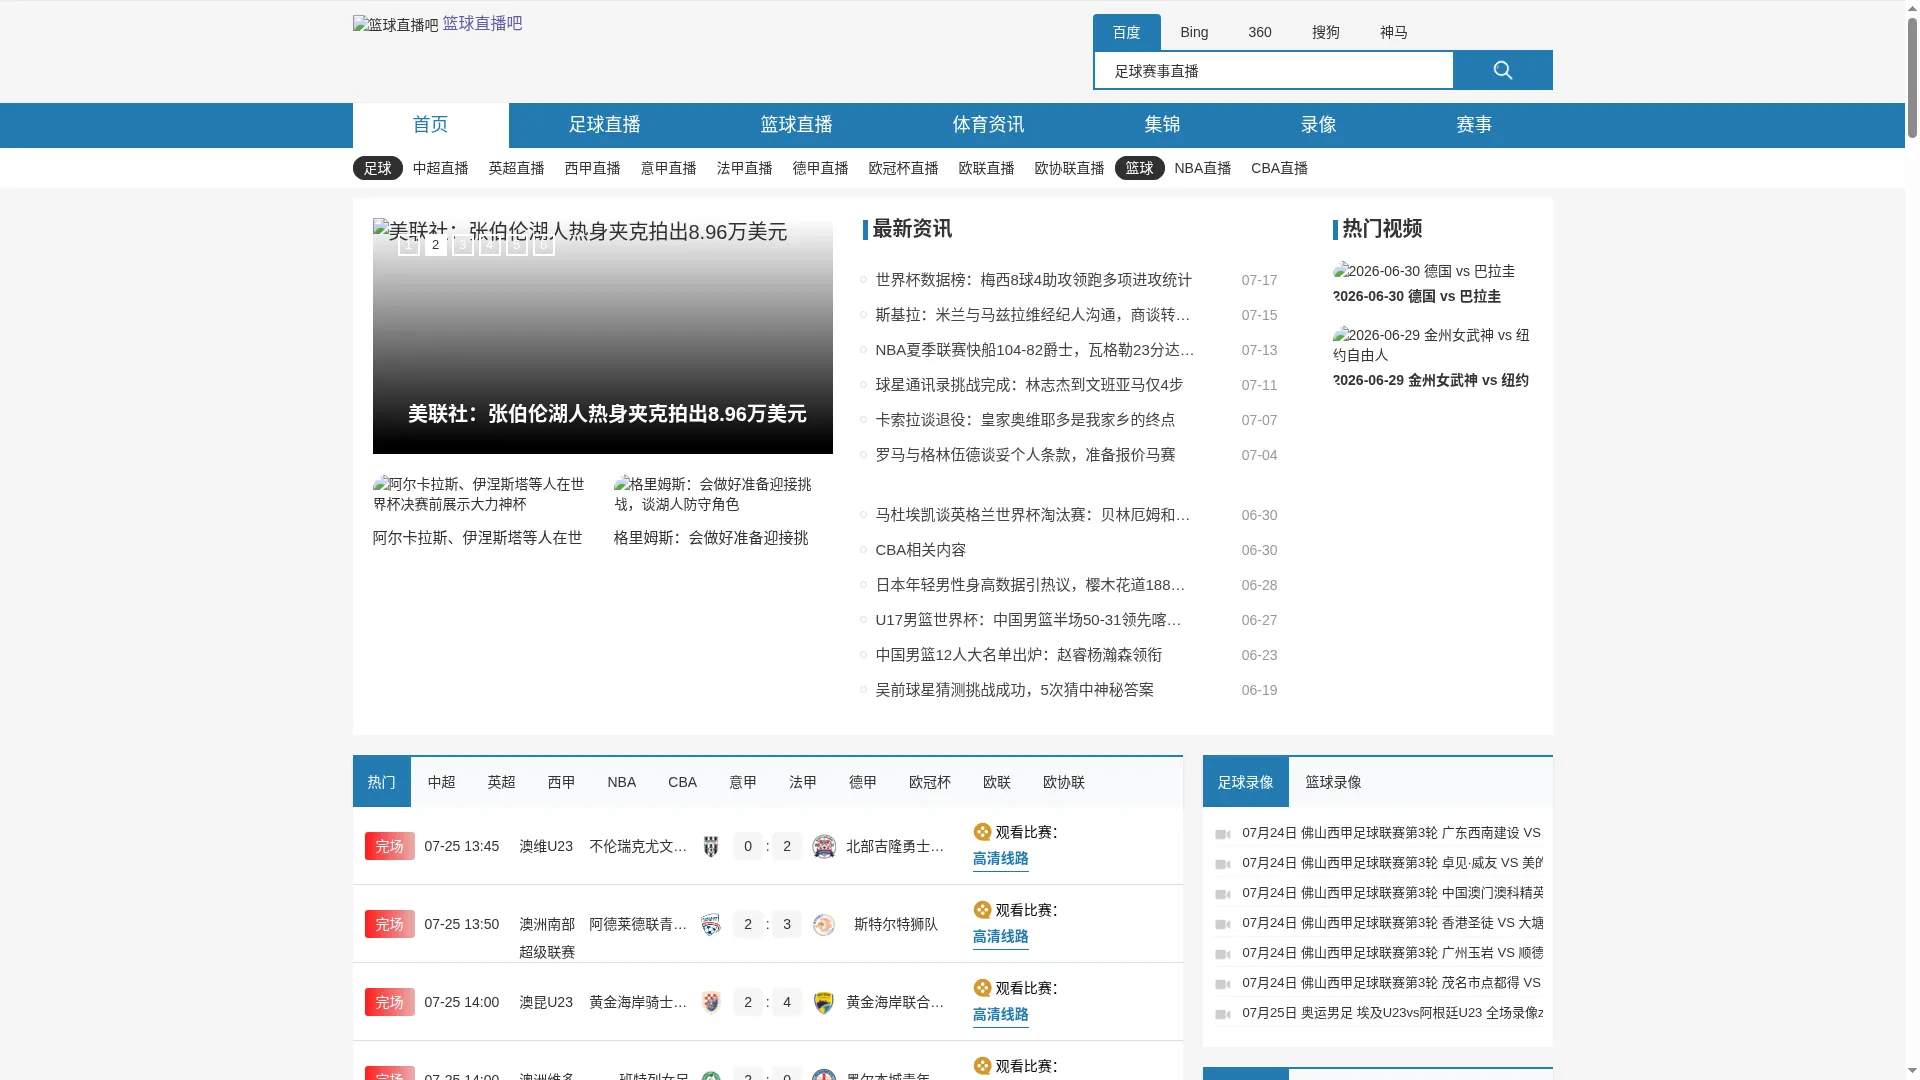The height and width of the screenshot is (1080, 1920).
Task: Open 2026-06-30 德国 vs 巴拉圭 video
Action: [1432, 284]
